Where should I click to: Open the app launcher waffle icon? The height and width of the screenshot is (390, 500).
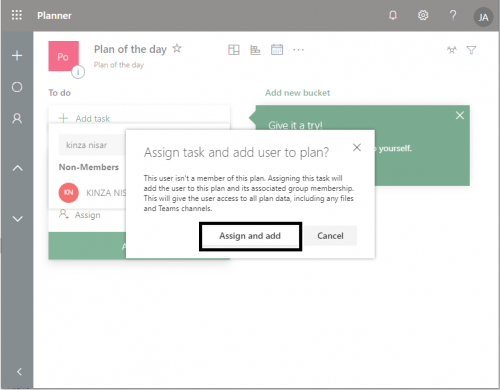pos(17,15)
